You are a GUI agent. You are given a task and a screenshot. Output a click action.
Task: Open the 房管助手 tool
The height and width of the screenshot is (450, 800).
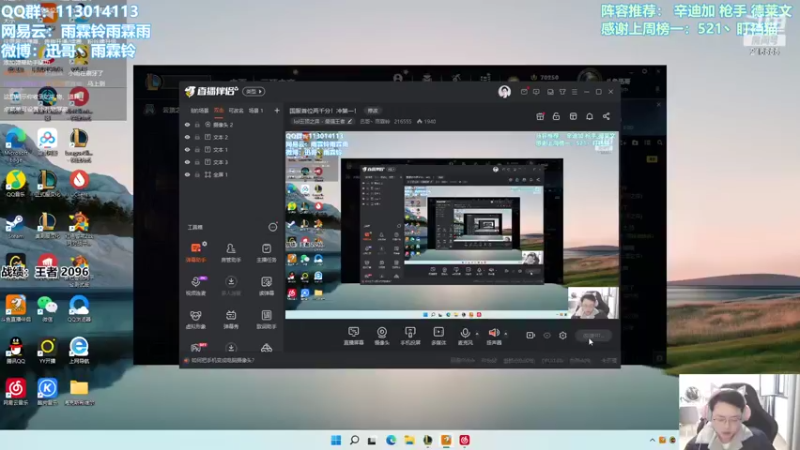click(231, 252)
